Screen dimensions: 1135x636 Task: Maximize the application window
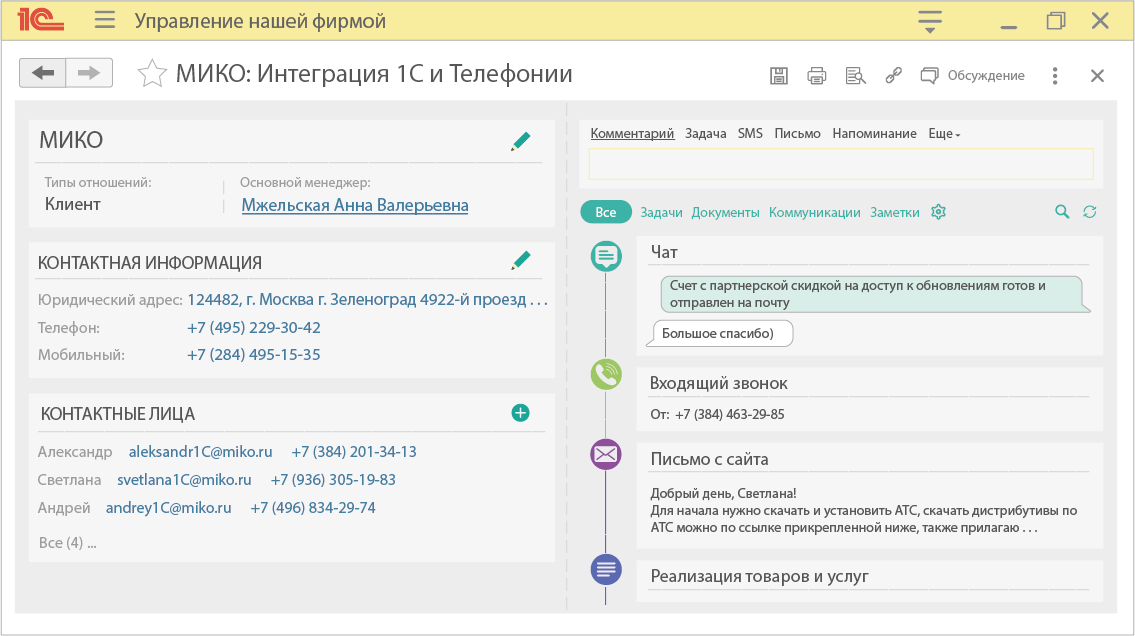[1055, 20]
